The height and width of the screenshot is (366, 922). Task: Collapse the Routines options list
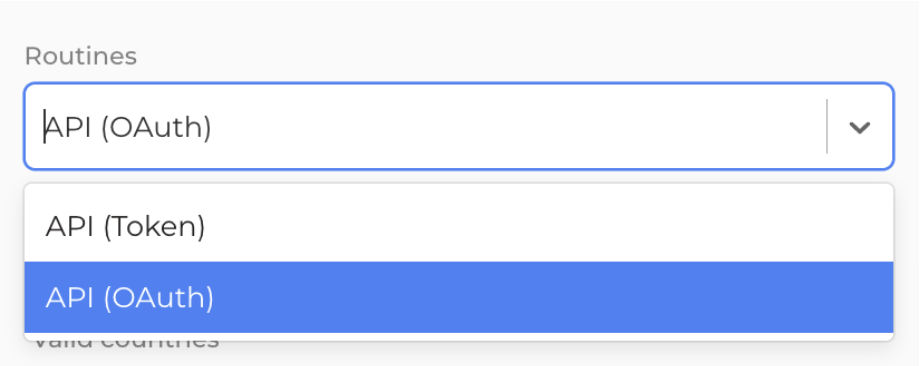[860, 127]
